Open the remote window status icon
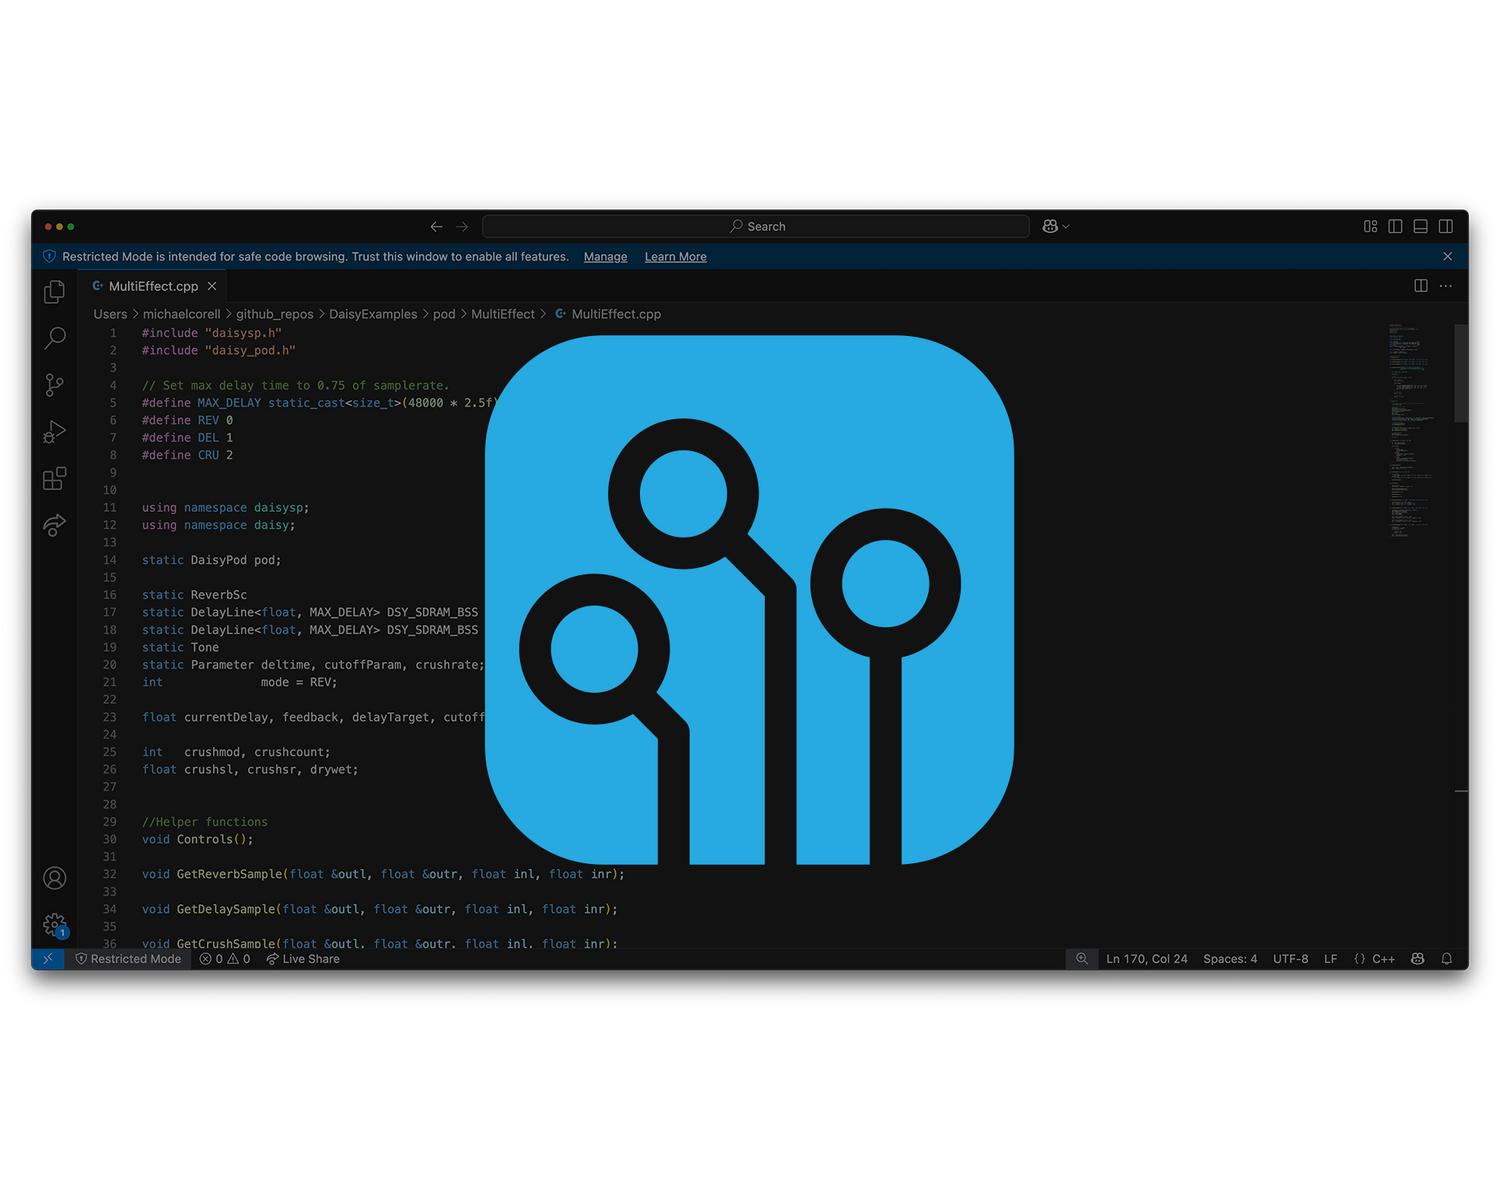The width and height of the screenshot is (1500, 1200). click(x=48, y=959)
